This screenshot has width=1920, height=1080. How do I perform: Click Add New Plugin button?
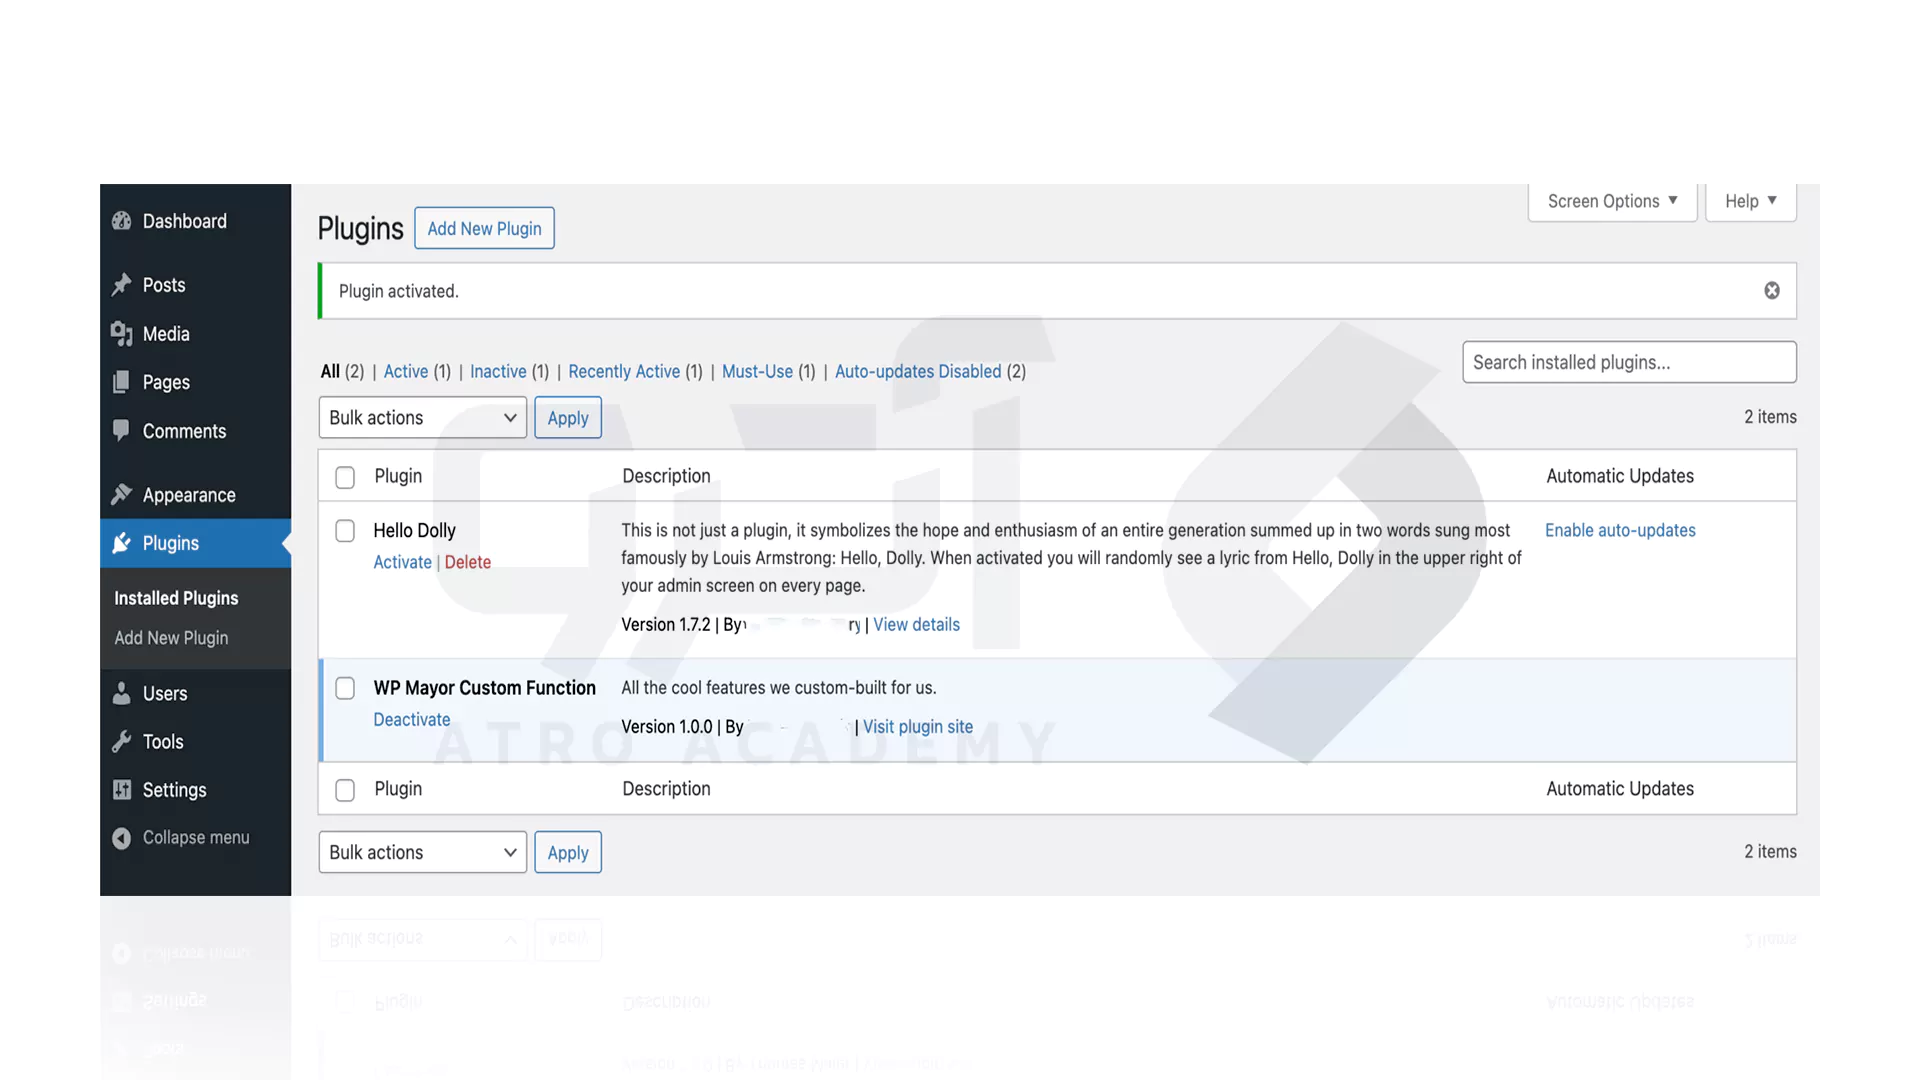(x=484, y=227)
